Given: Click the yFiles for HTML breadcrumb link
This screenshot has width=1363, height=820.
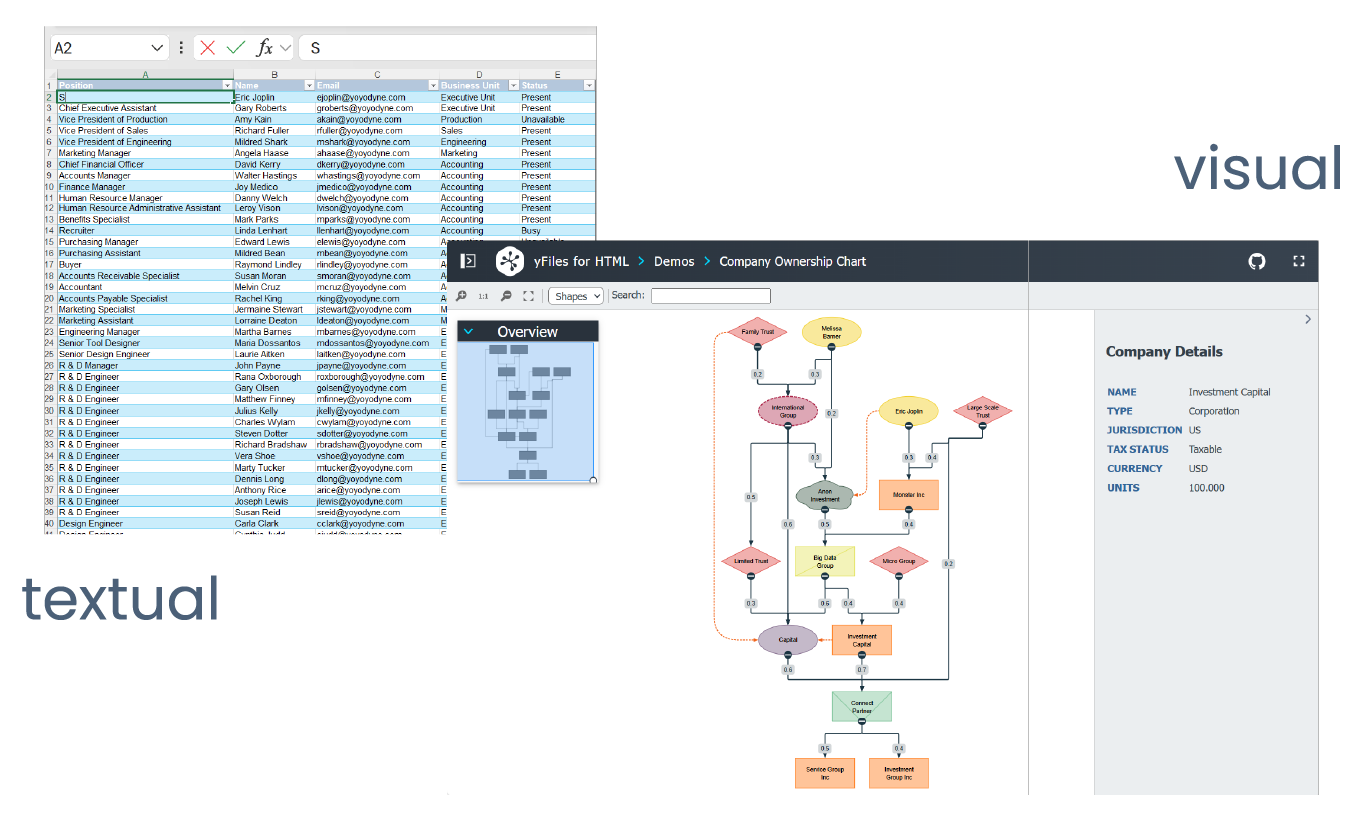Looking at the screenshot, I should [581, 261].
